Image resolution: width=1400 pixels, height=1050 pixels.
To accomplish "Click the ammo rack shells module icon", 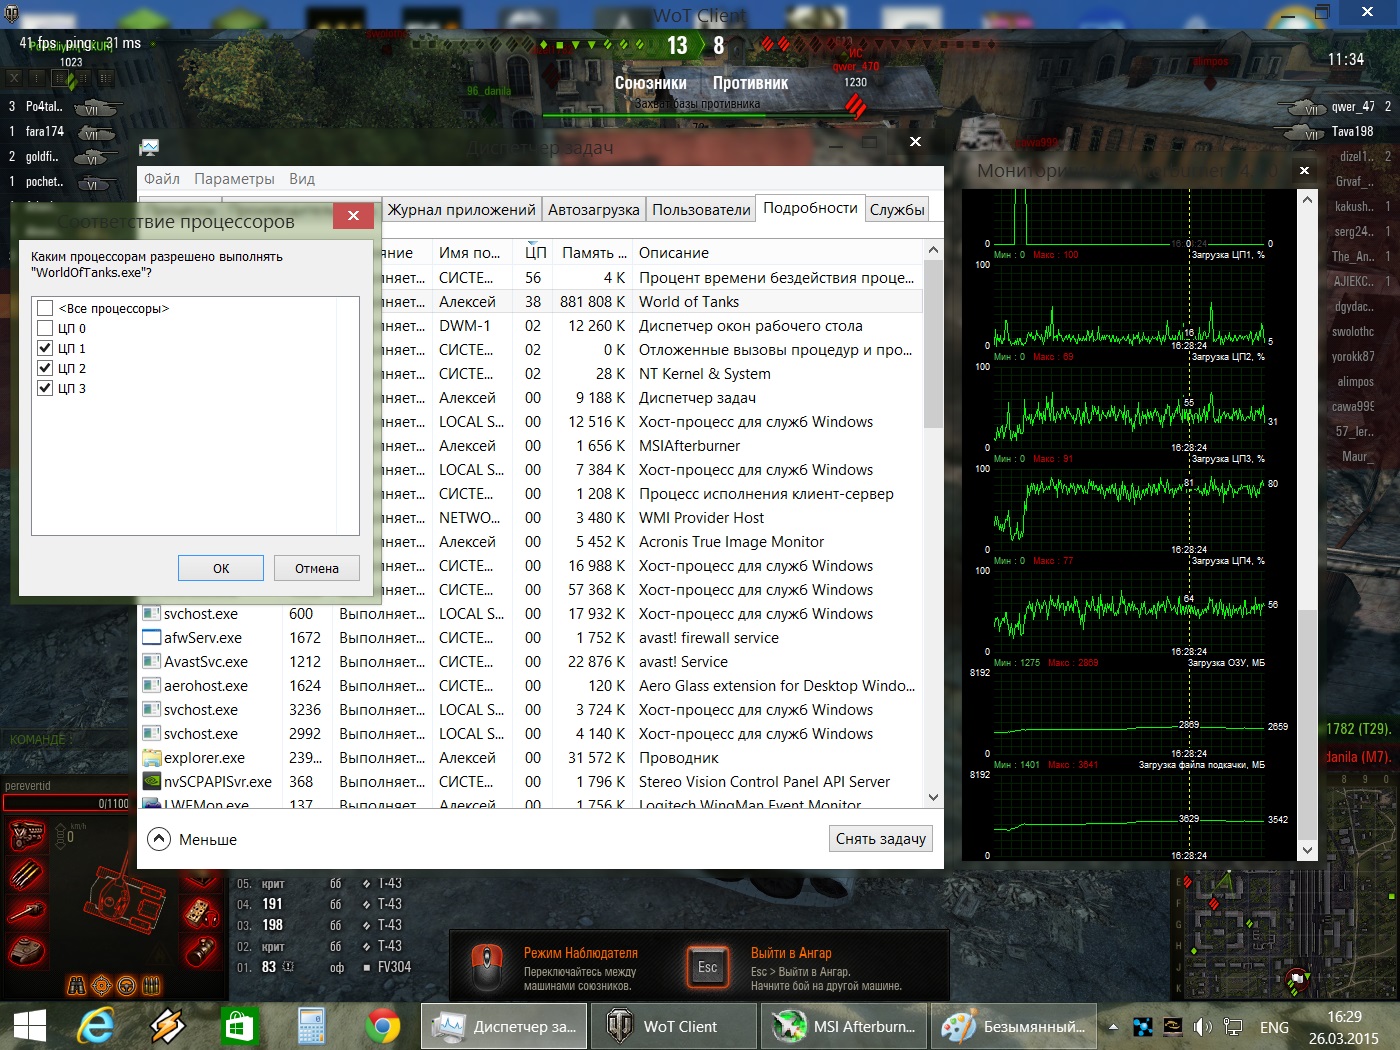I will (x=27, y=874).
